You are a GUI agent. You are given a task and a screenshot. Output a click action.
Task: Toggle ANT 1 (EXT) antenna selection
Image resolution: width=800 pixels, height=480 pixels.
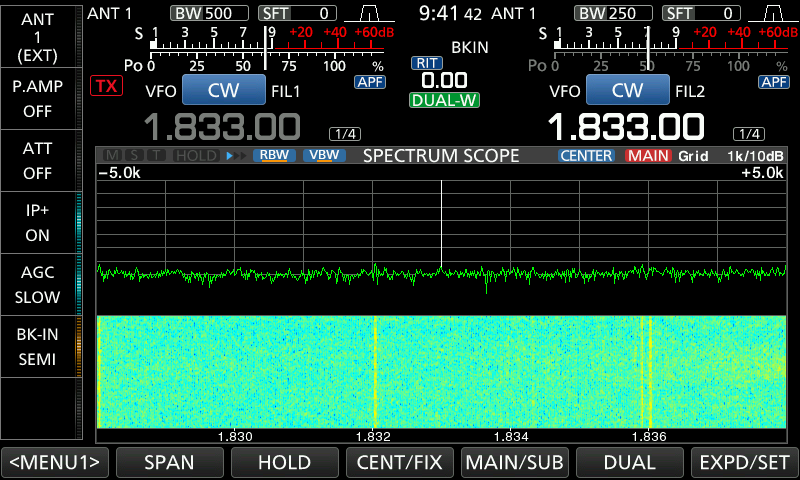38,37
